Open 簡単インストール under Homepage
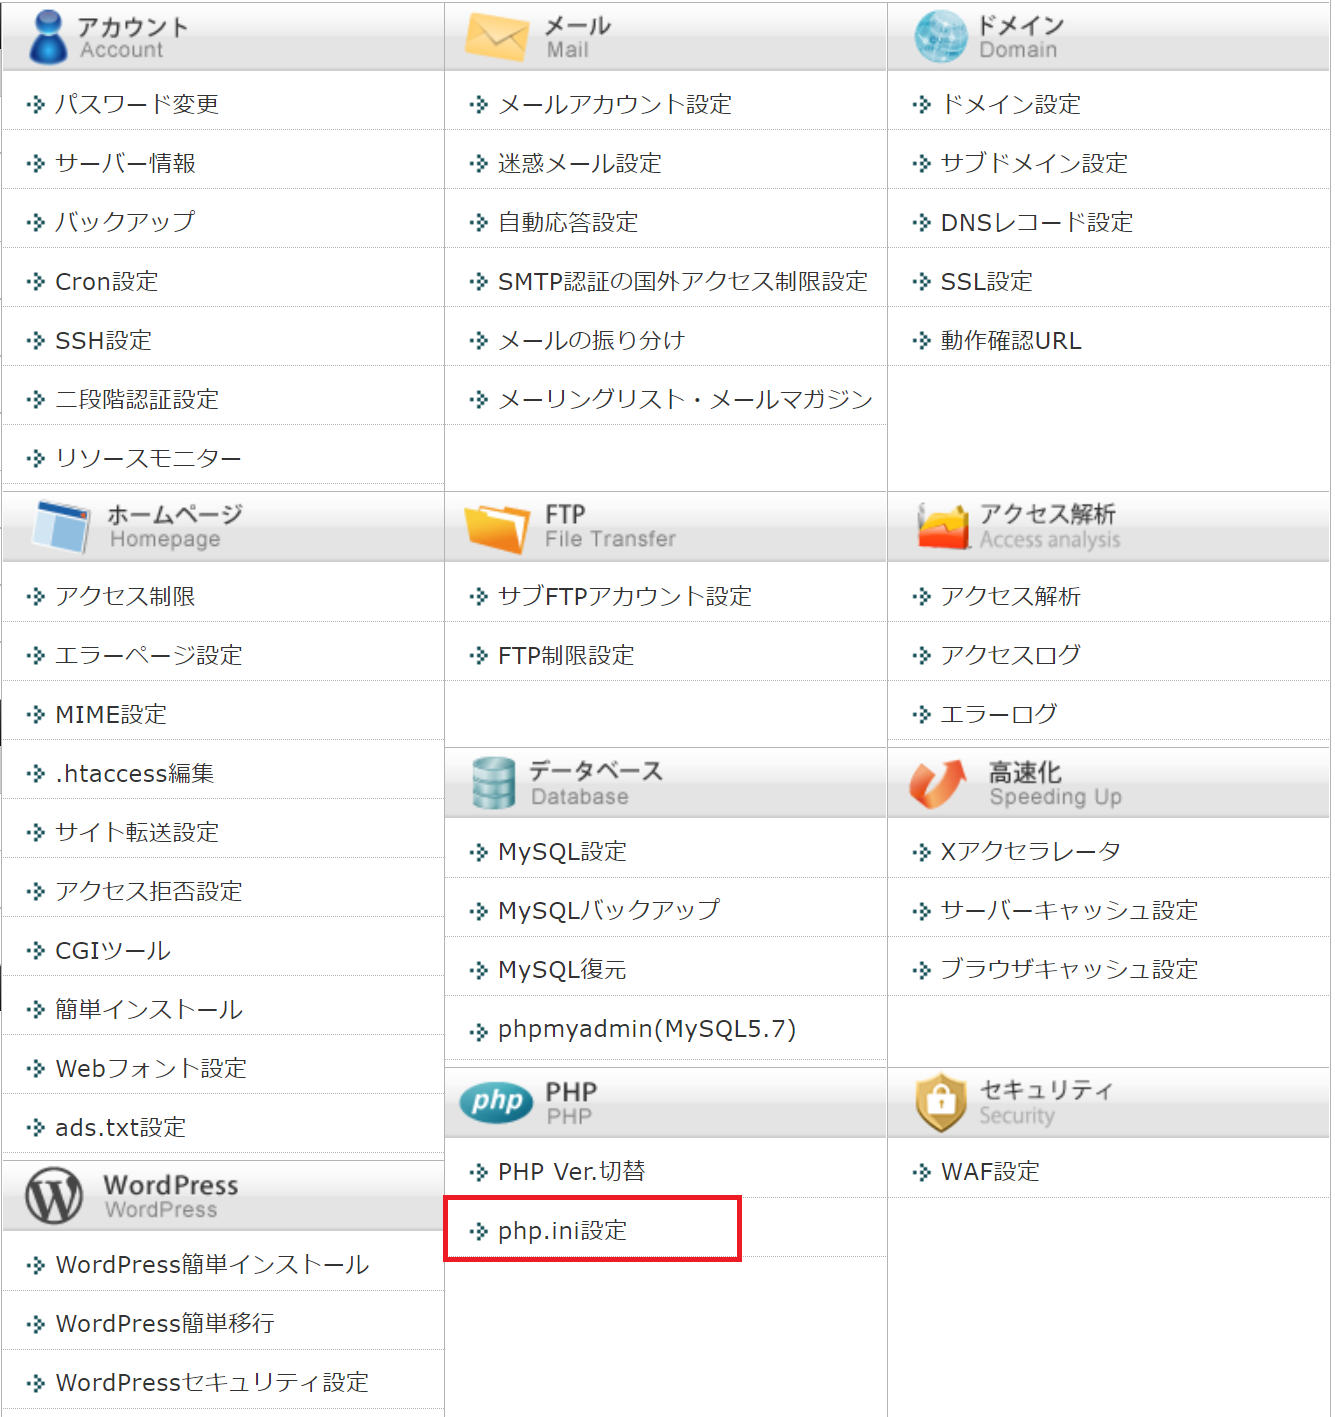 (148, 1009)
